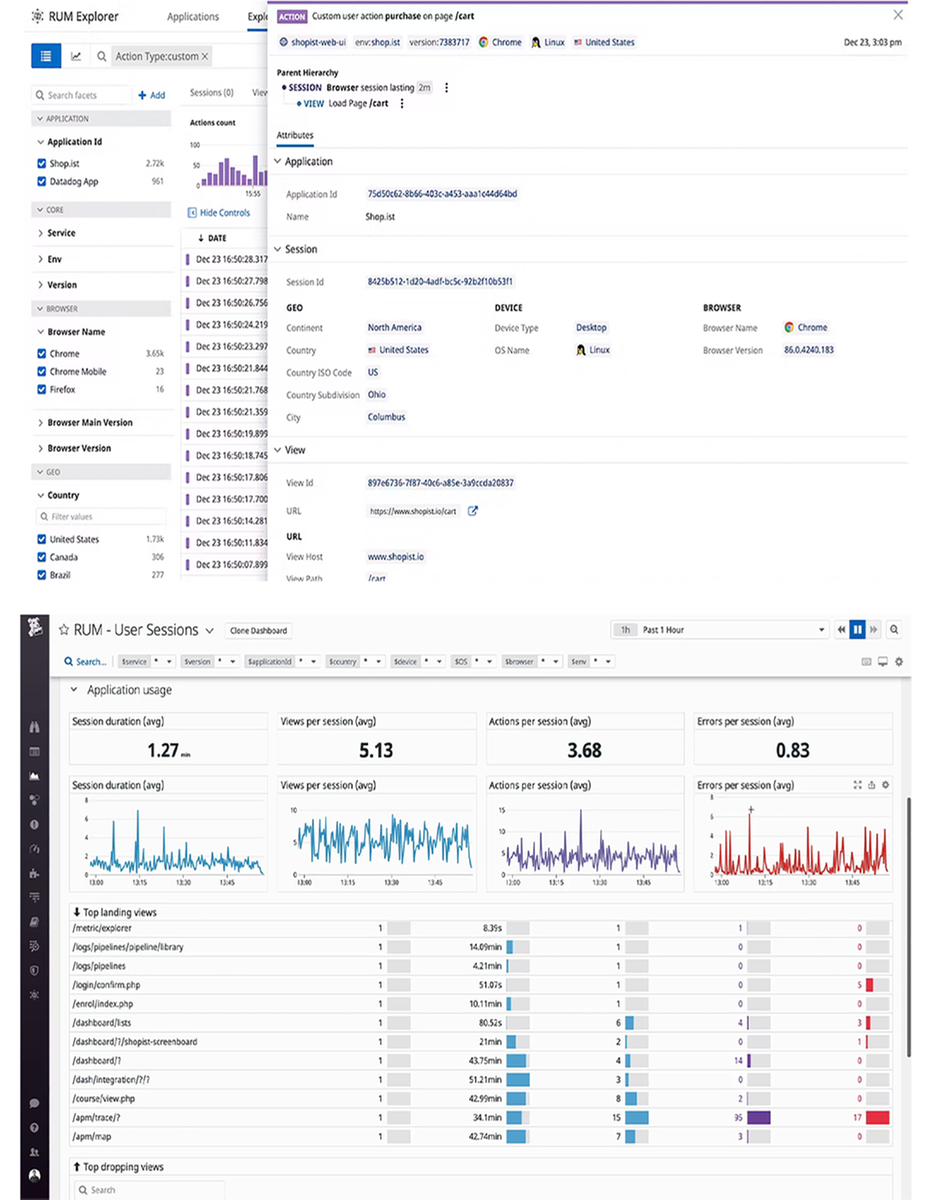Viewport: 933px width, 1200px height.
Task: Uncheck the Shop.ist application facet
Action: pyautogui.click(x=42, y=163)
